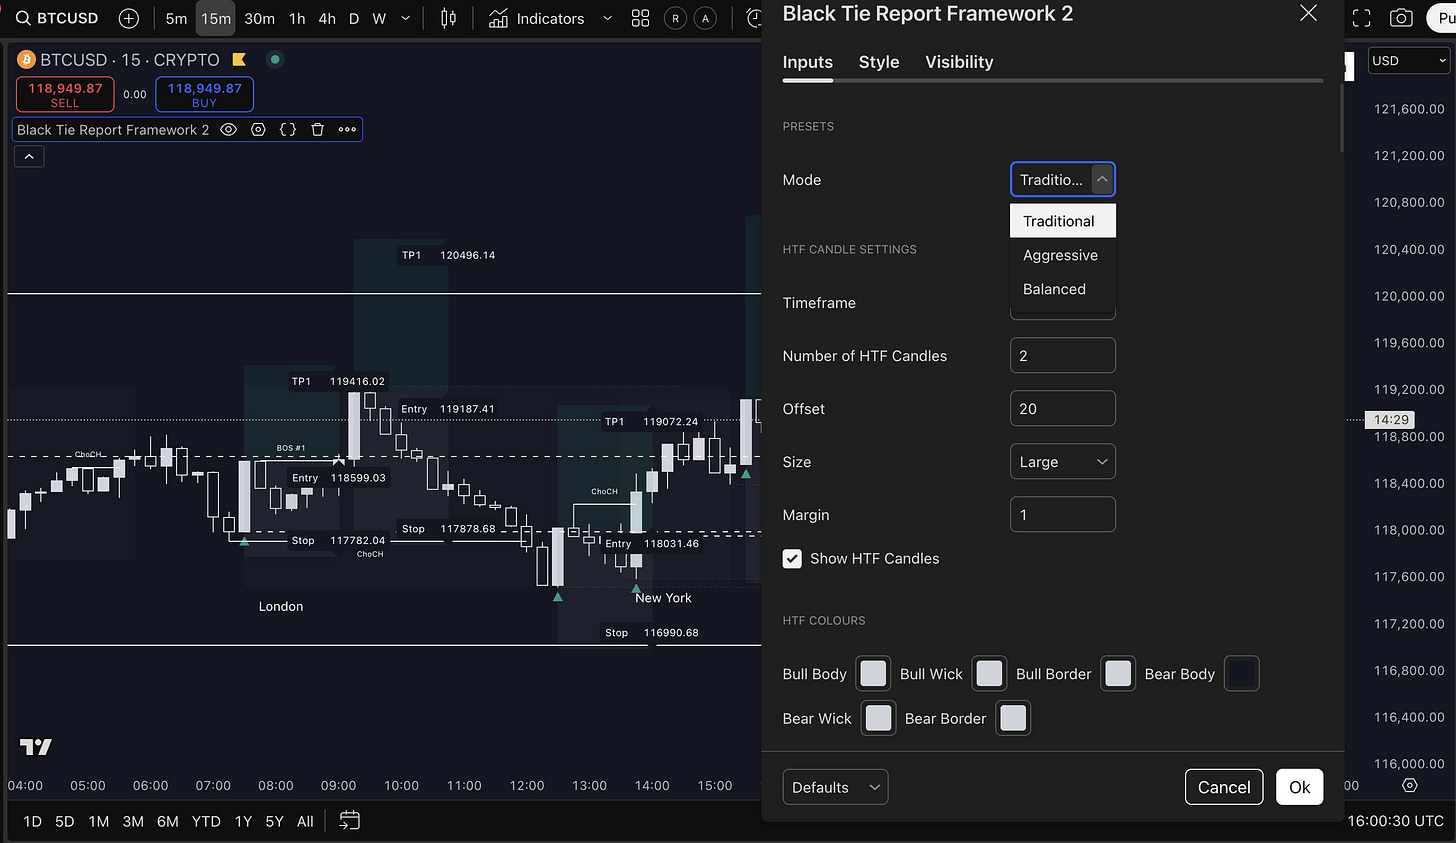Image resolution: width=1456 pixels, height=843 pixels.
Task: Click the yellow flag next to CRYPTO
Action: (239, 59)
